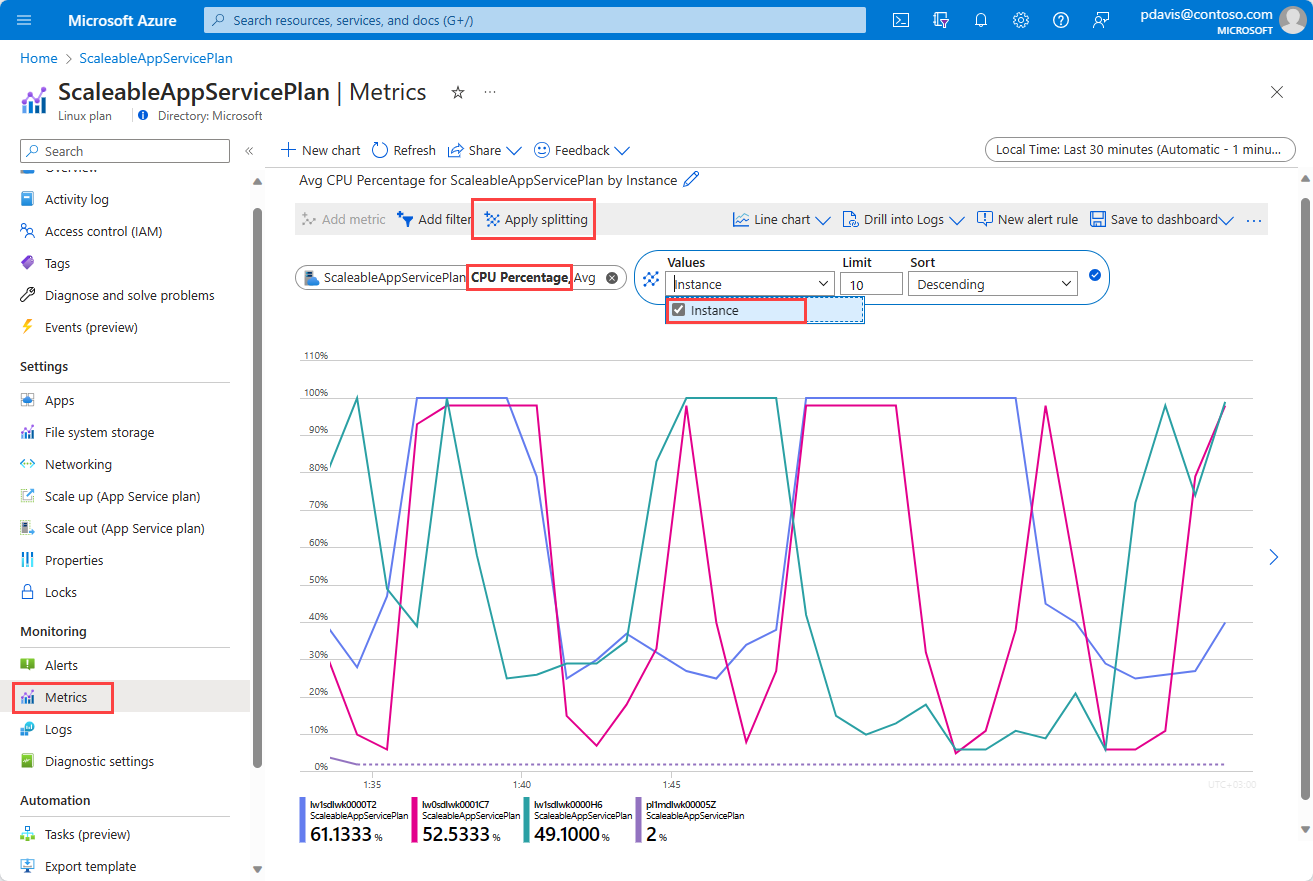Image resolution: width=1313 pixels, height=881 pixels.
Task: Open the Sort Descending dropdown
Action: point(992,284)
